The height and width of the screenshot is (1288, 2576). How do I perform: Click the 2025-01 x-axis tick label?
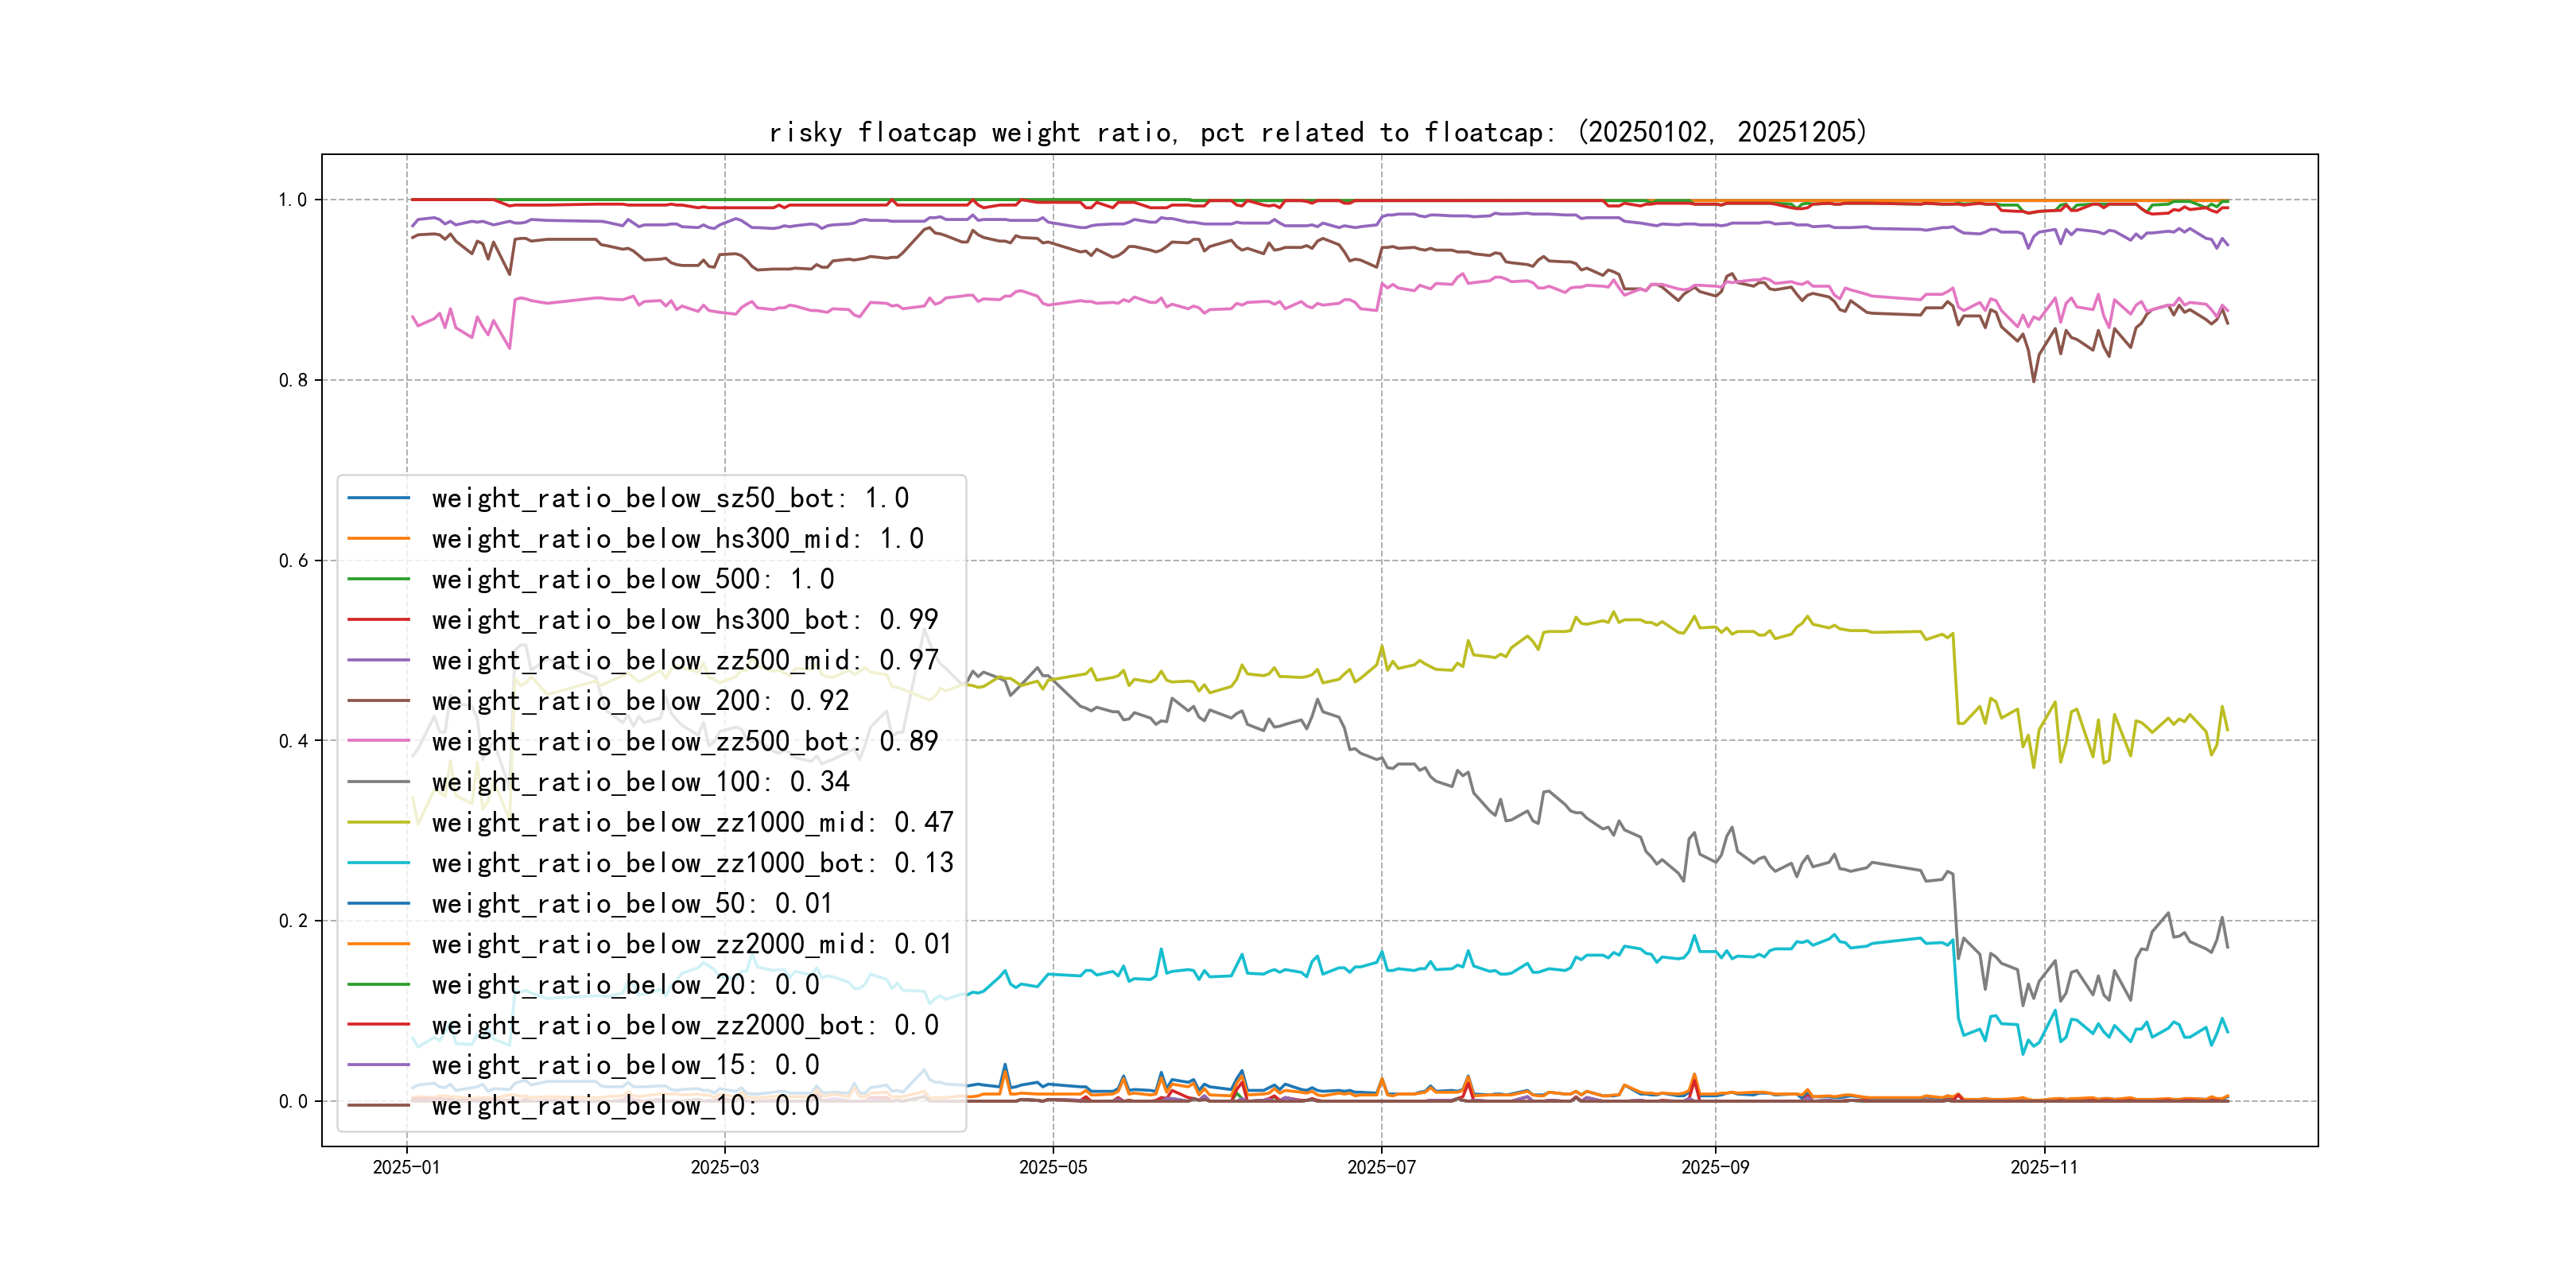coord(406,1167)
